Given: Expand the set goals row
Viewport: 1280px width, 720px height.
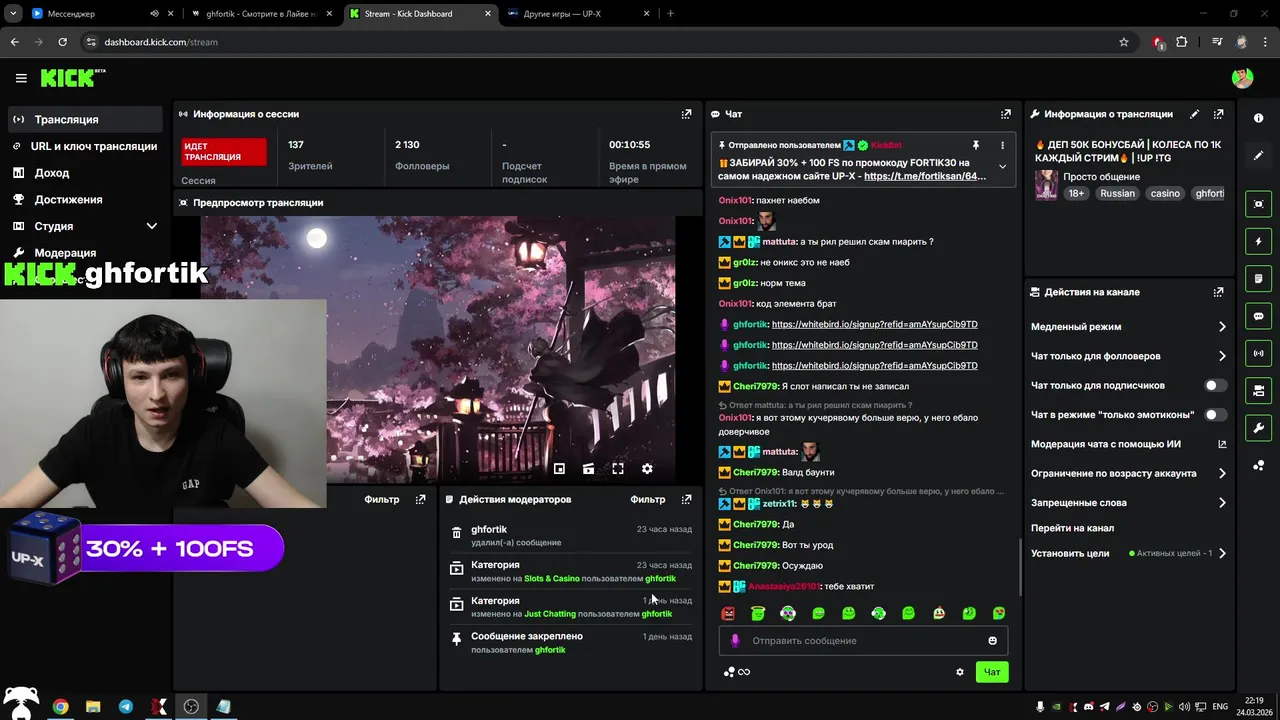Looking at the screenshot, I should tap(1128, 553).
